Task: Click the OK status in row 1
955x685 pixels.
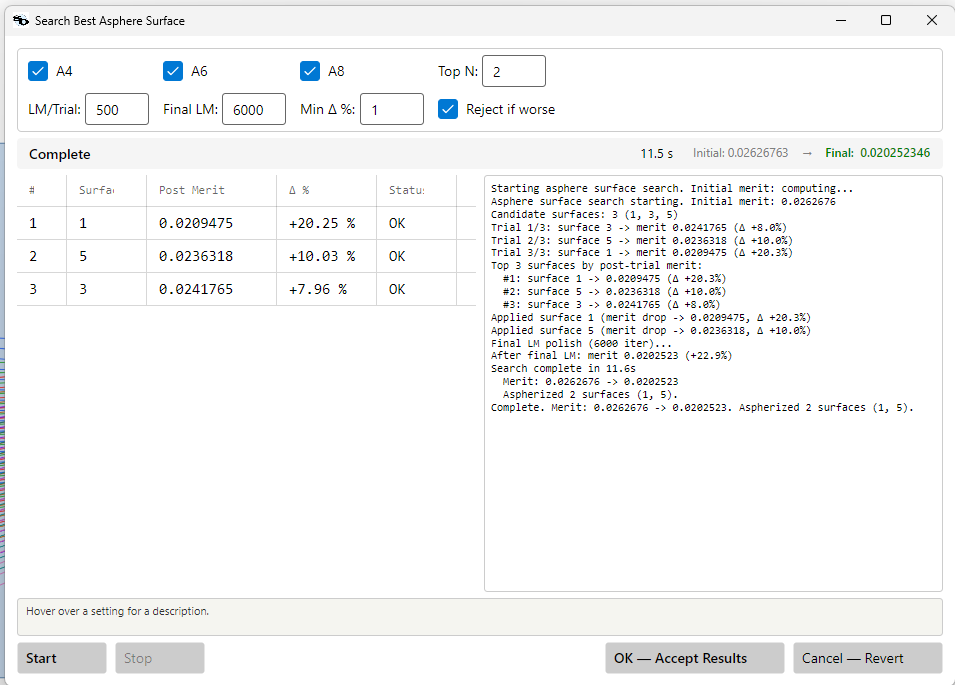Action: (416, 223)
